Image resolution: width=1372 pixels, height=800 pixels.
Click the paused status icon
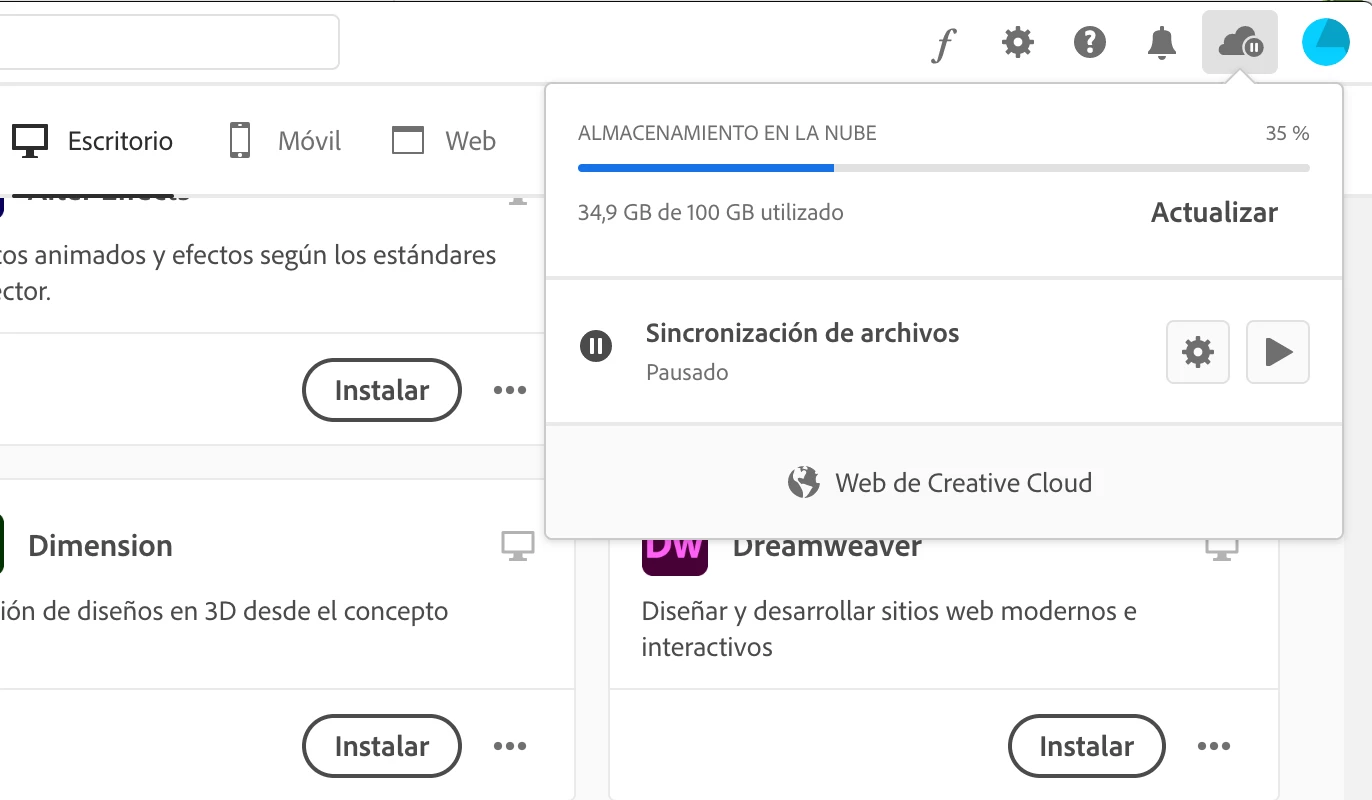click(596, 347)
